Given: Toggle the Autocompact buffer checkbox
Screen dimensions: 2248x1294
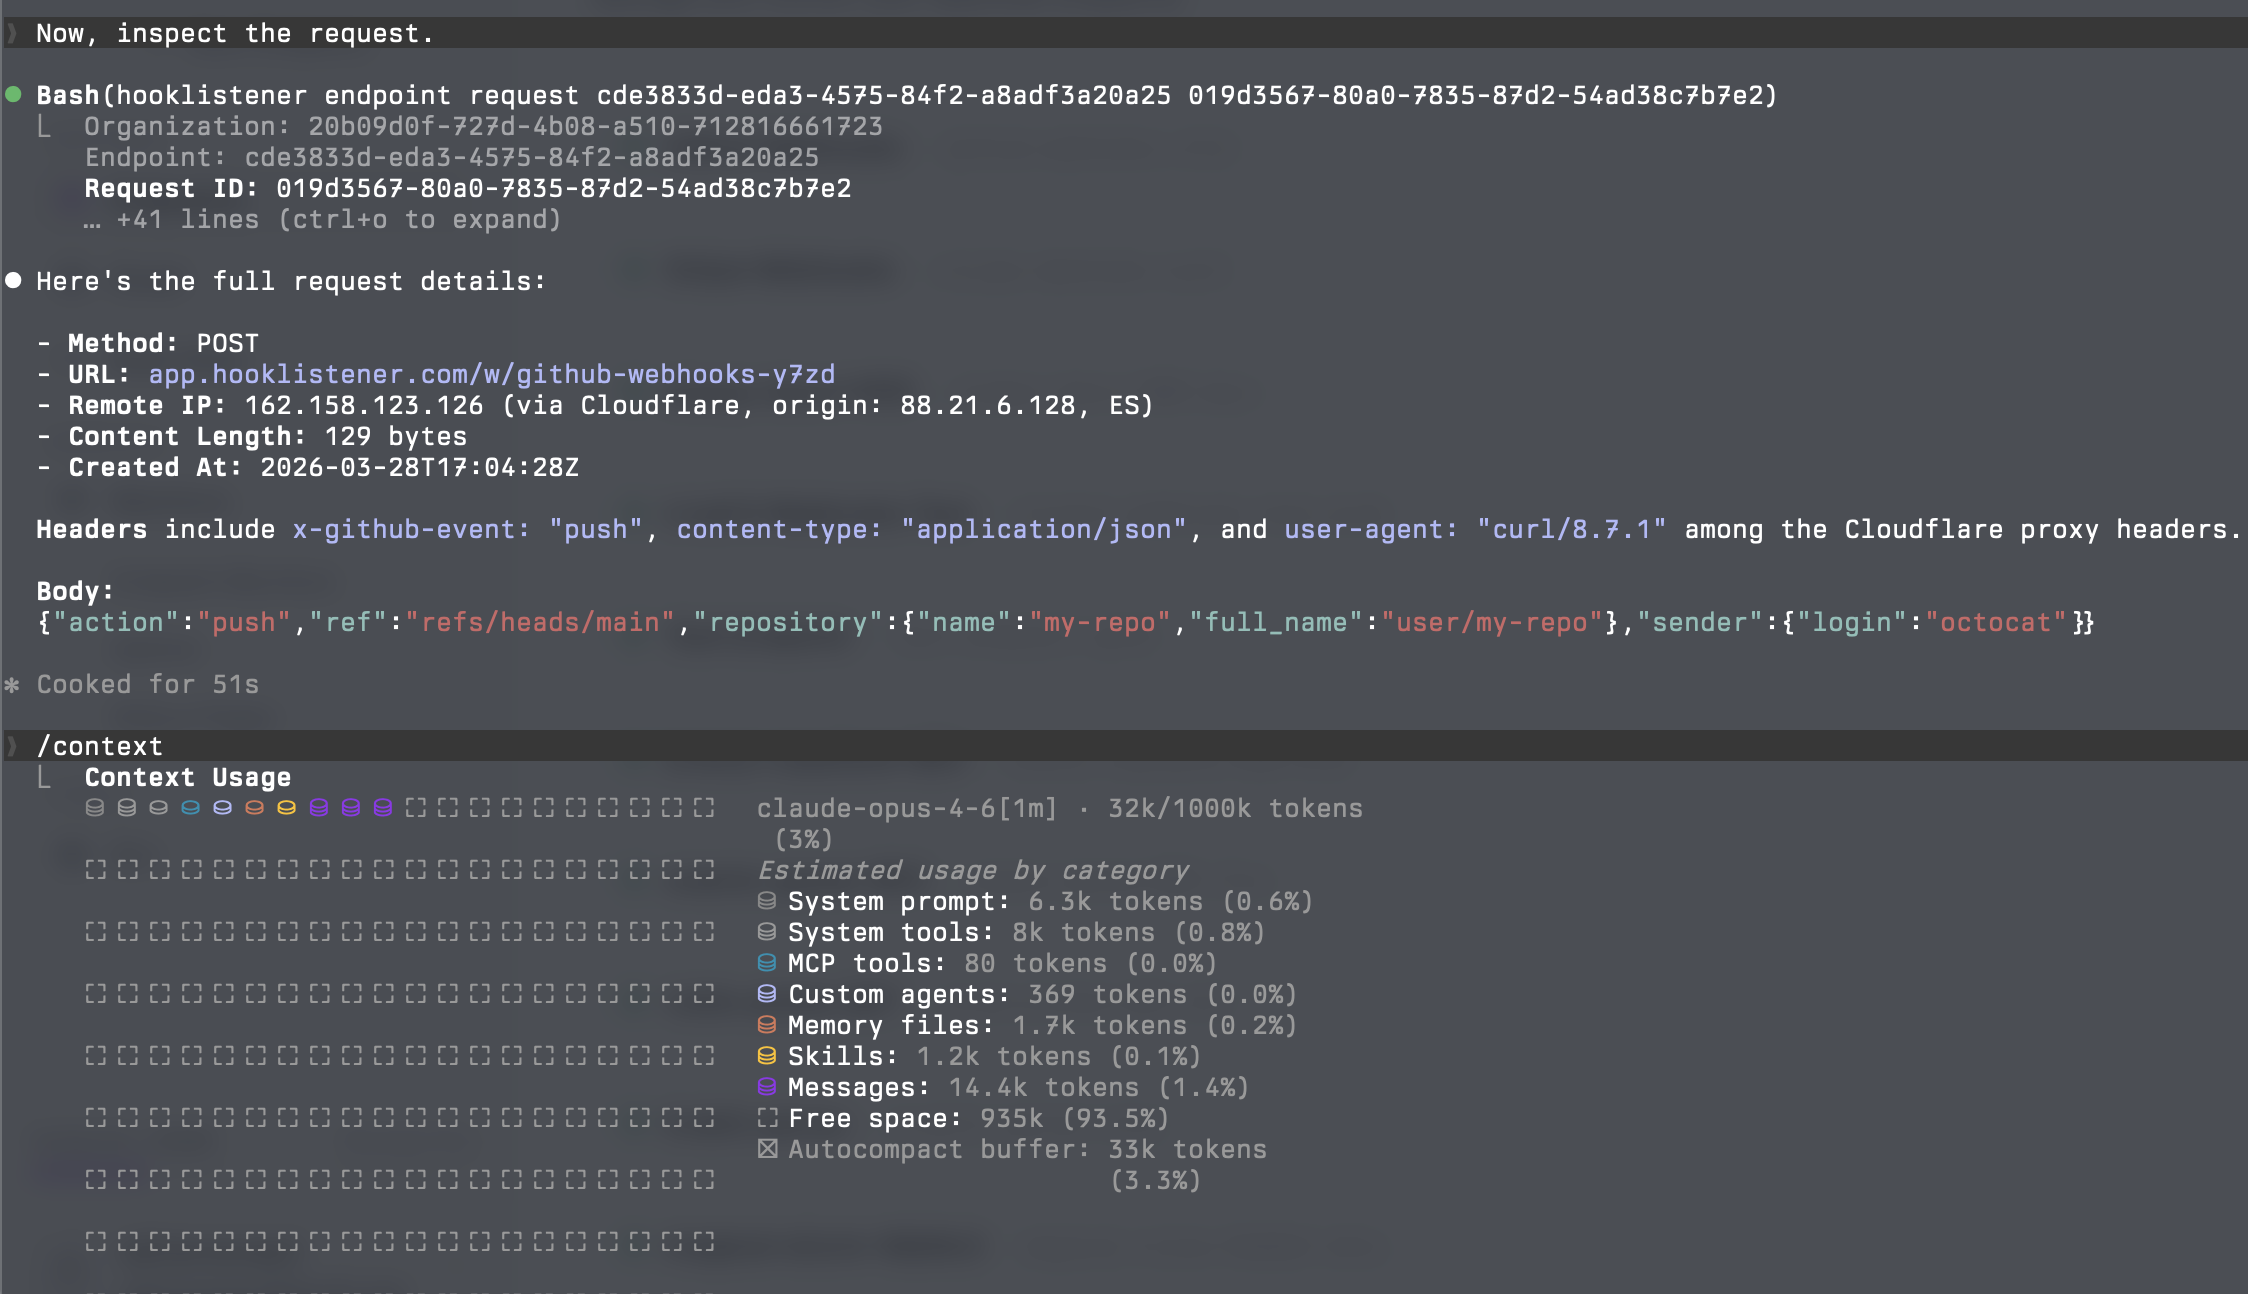Looking at the screenshot, I should pos(767,1149).
